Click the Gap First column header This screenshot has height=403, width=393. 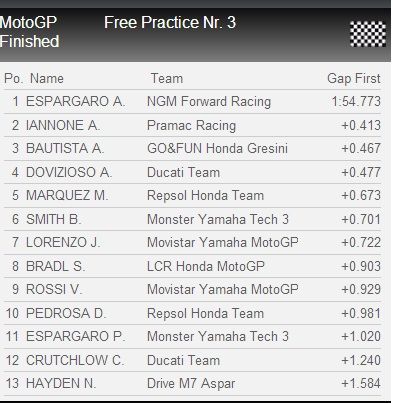[354, 79]
